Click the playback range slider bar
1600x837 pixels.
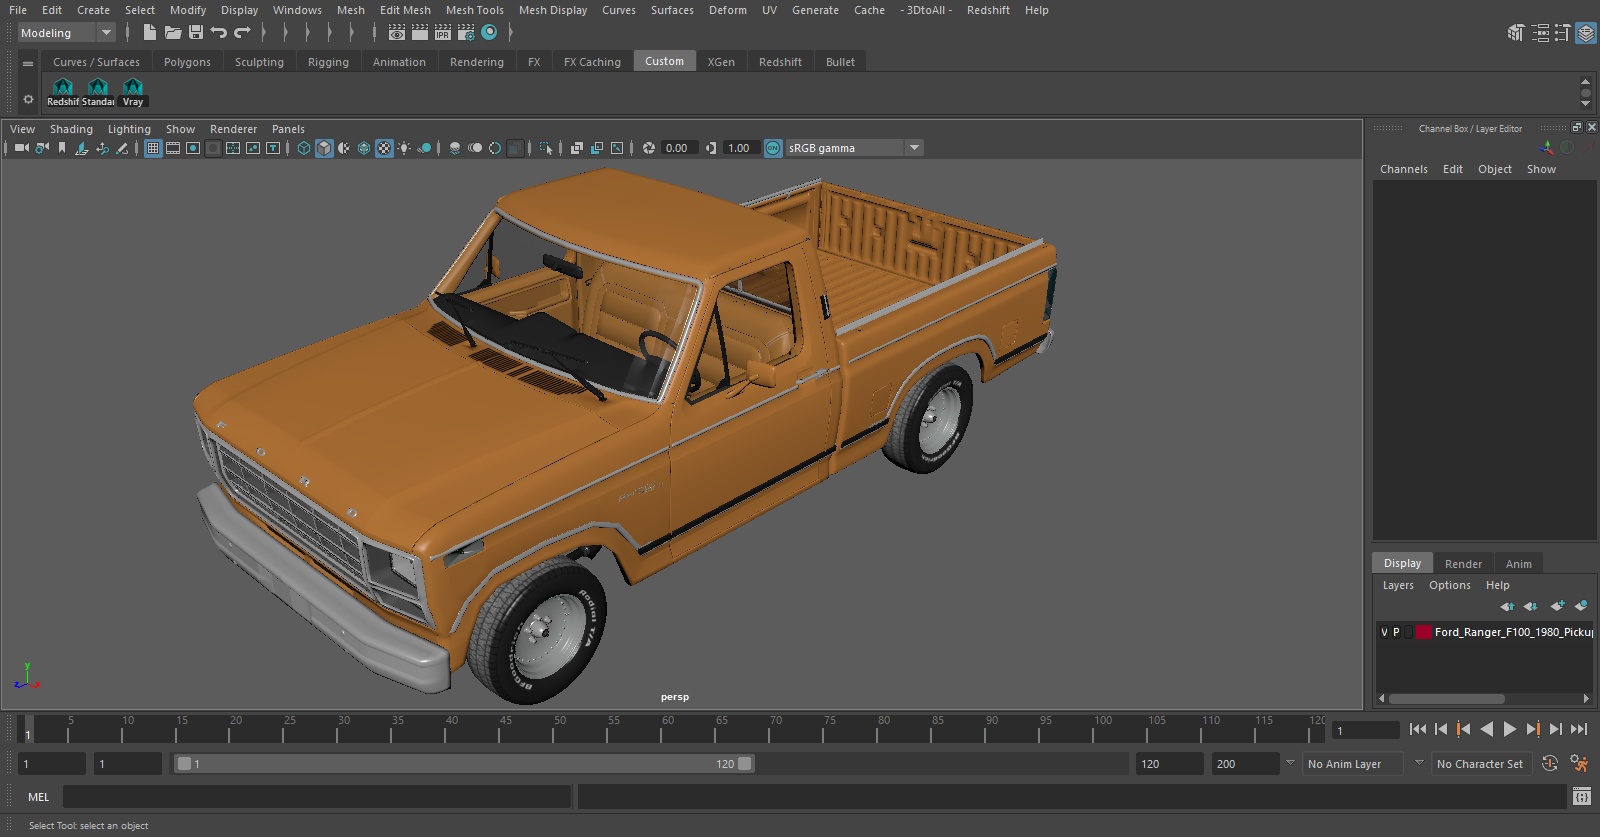[x=465, y=764]
